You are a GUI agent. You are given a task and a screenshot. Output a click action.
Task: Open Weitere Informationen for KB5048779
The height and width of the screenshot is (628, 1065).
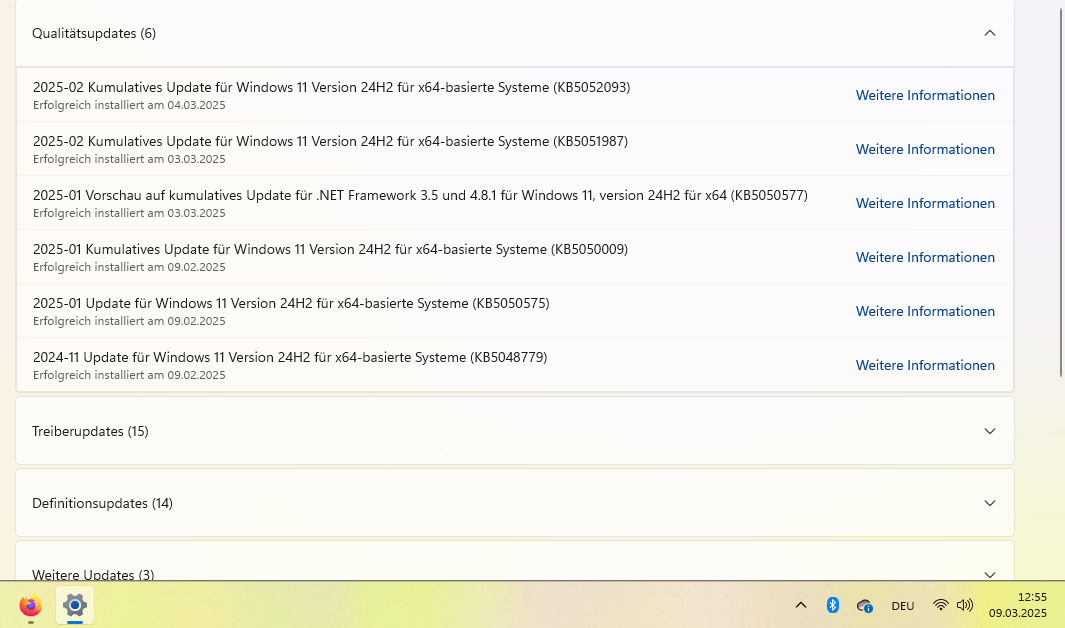(925, 365)
